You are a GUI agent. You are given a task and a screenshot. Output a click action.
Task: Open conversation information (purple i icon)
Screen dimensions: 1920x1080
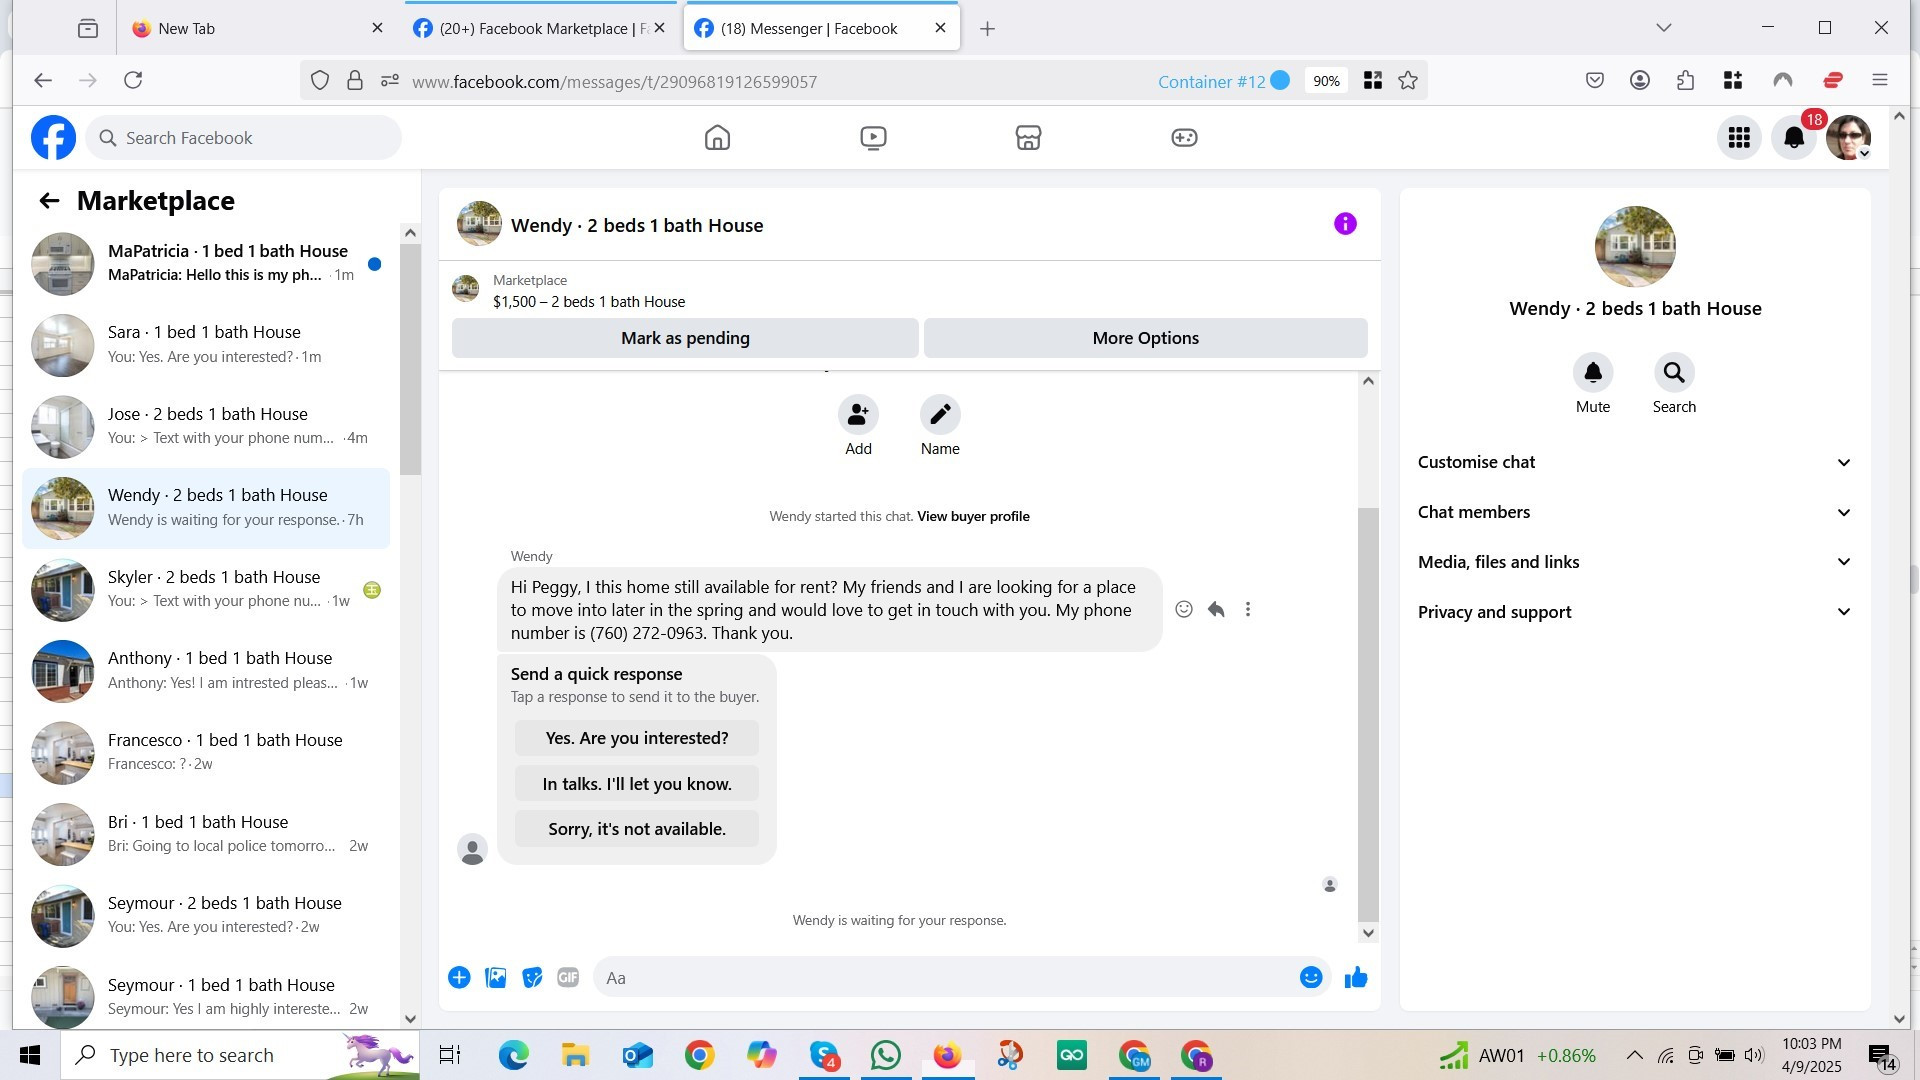point(1345,224)
